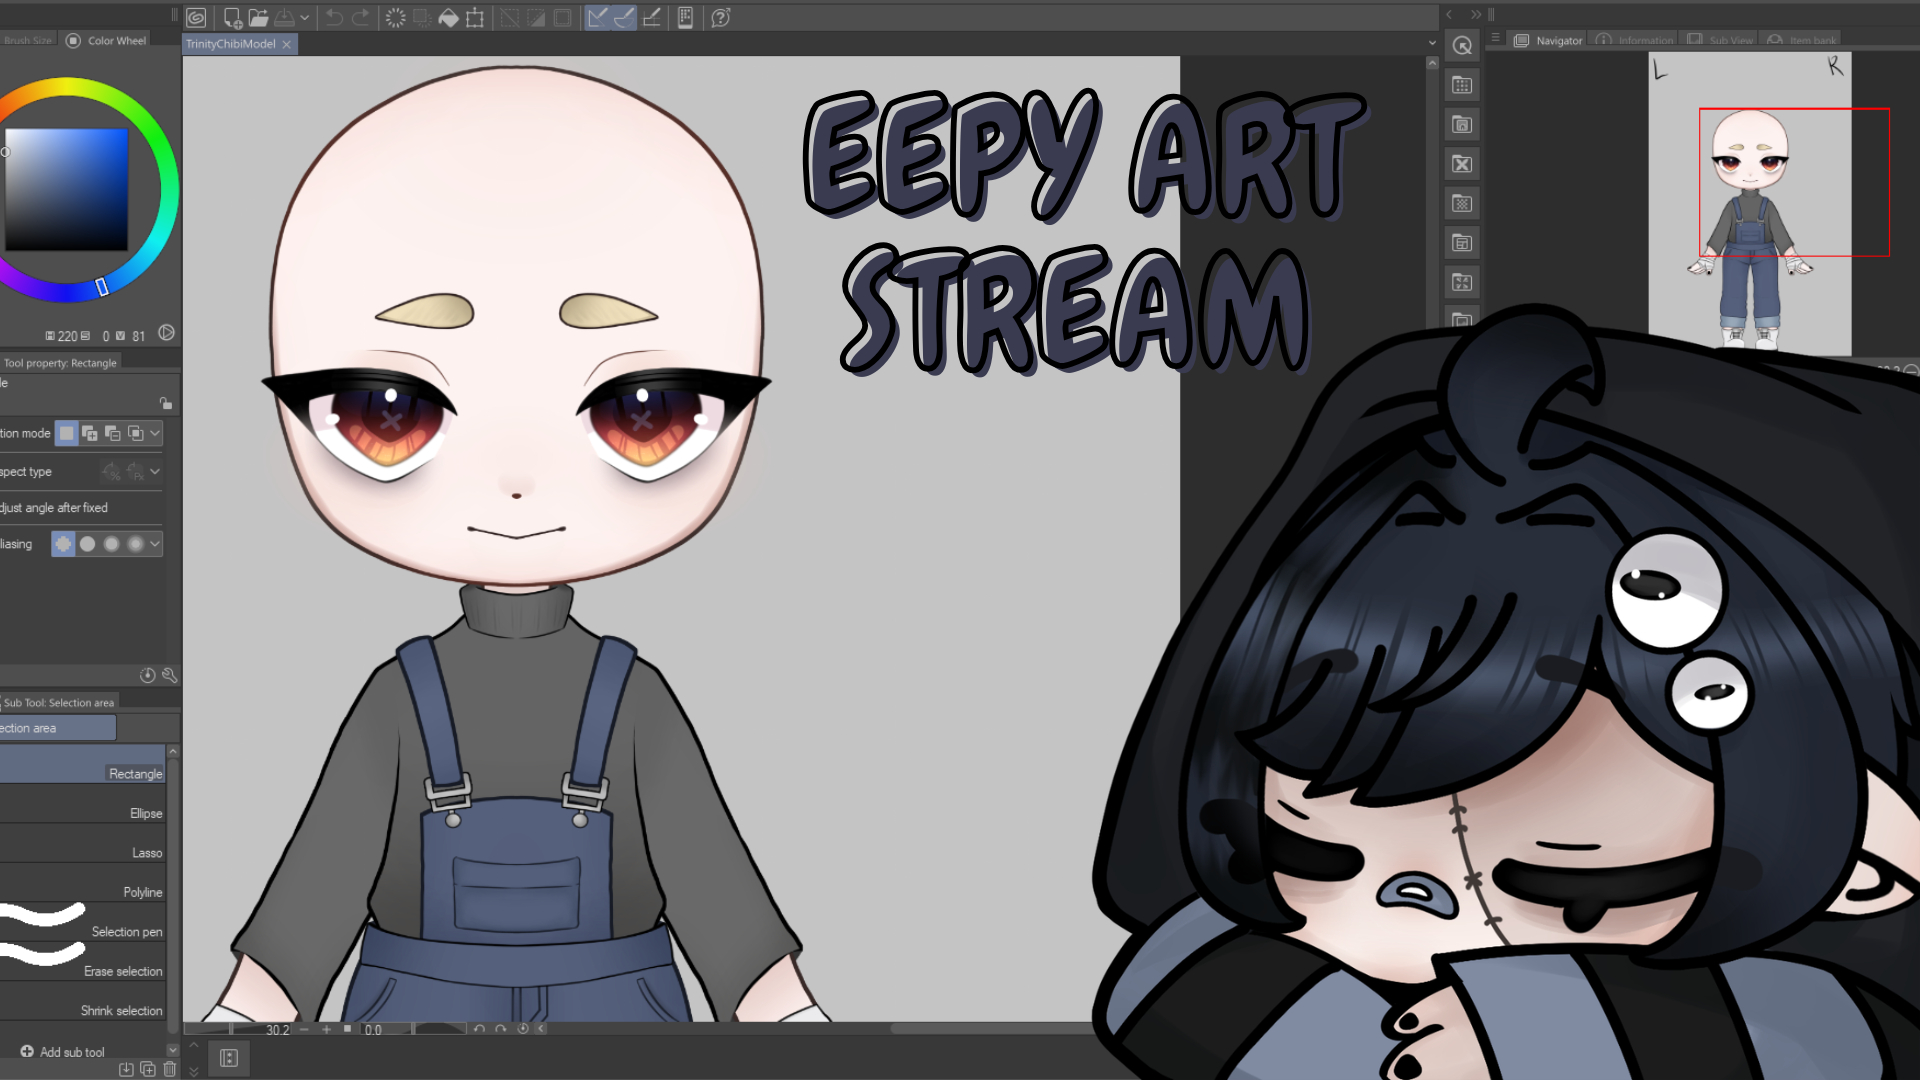Open the Save options dropdown arrow
Viewport: 1920px width, 1080px height.
pyautogui.click(x=304, y=17)
